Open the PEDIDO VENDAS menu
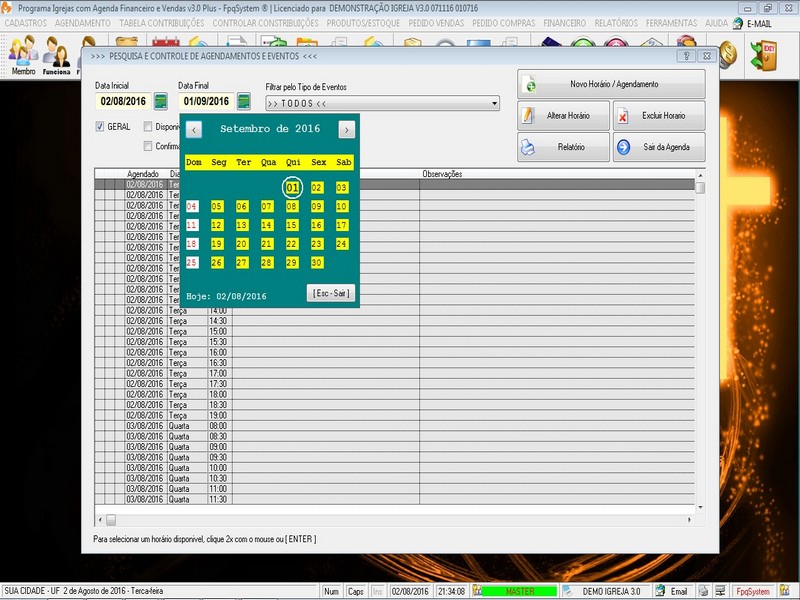The width and height of the screenshot is (800, 600). coord(436,23)
